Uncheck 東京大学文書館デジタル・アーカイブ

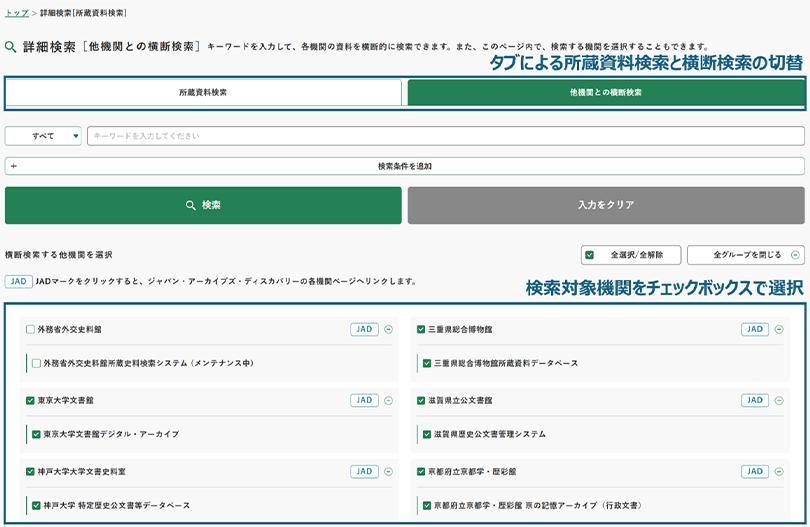tap(36, 434)
